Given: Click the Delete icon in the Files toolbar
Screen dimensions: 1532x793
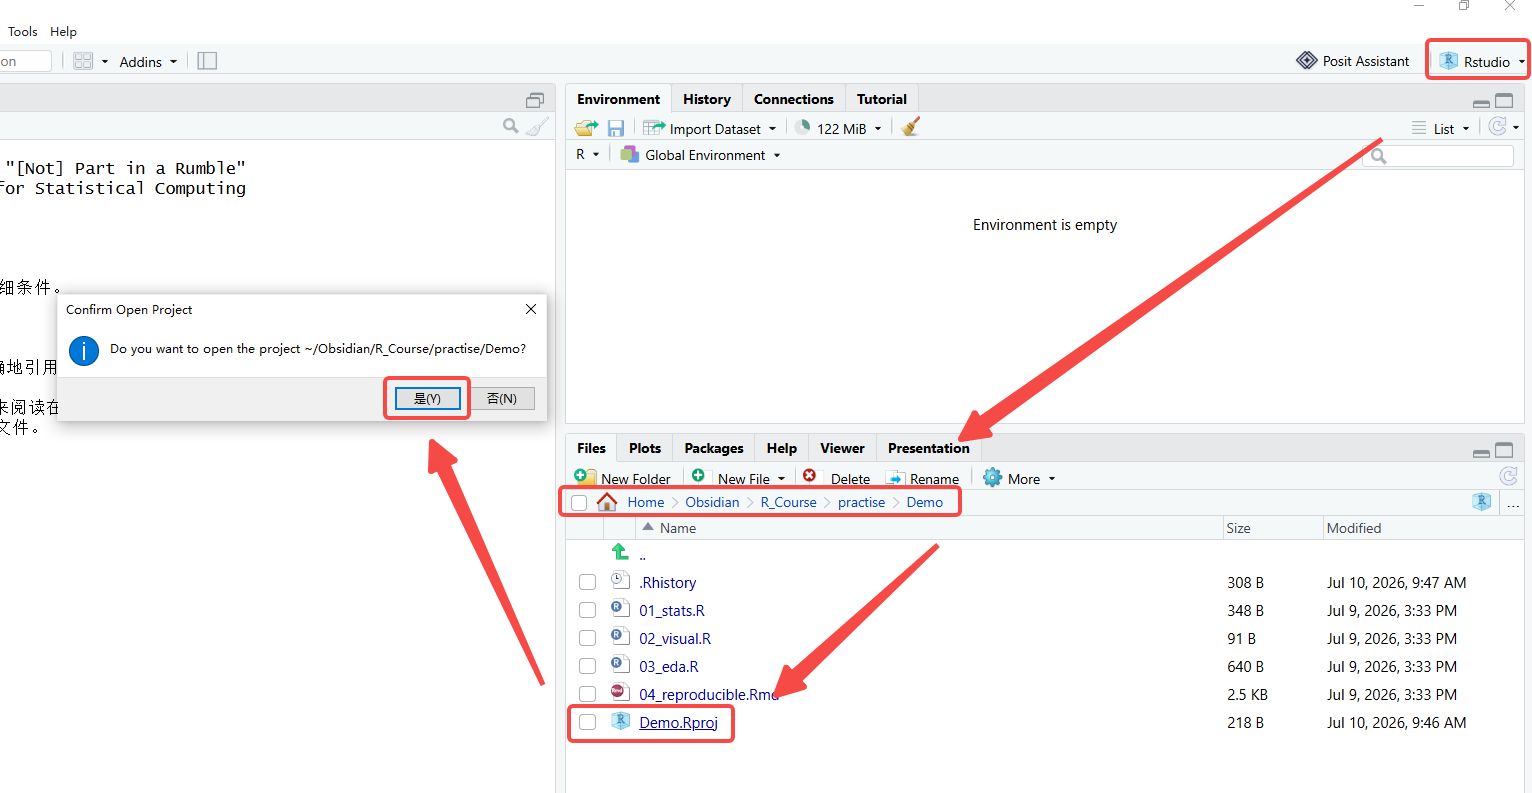Looking at the screenshot, I should [809, 476].
